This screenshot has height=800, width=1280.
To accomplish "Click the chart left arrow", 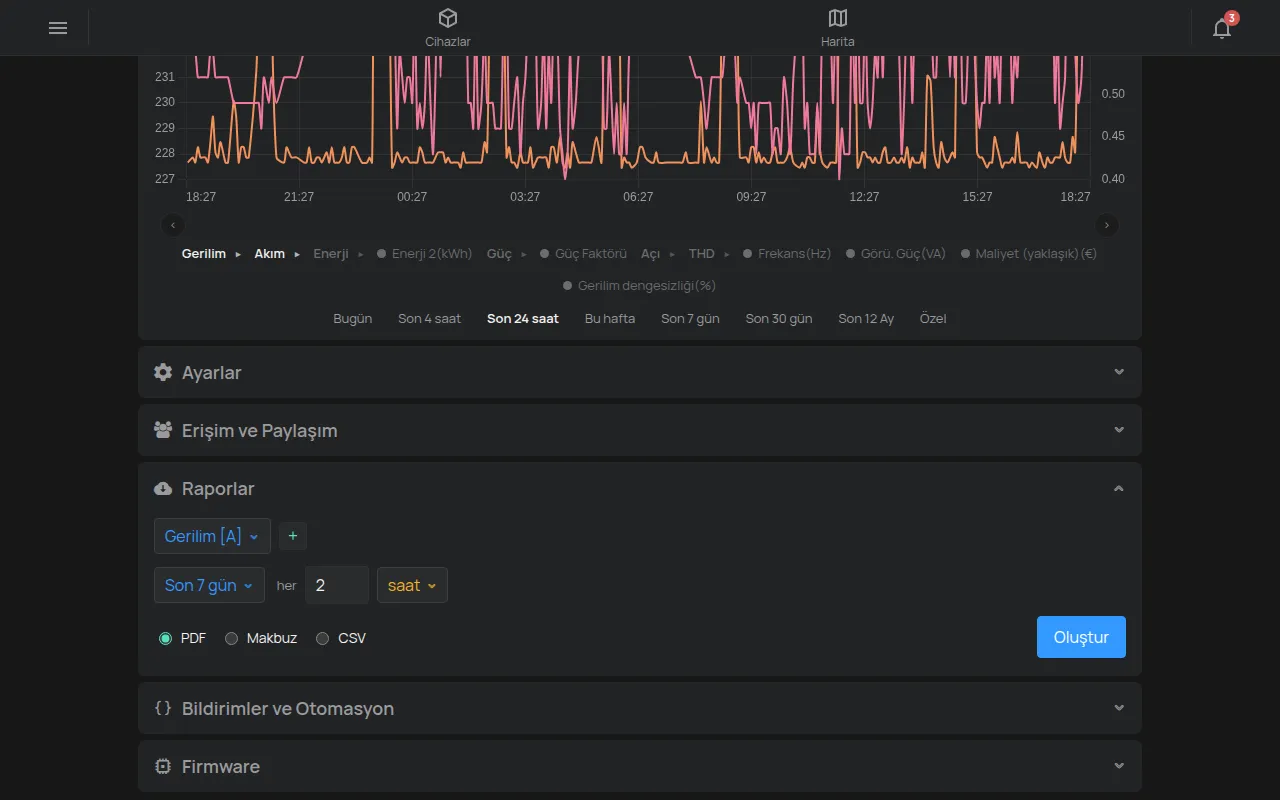I will pos(173,225).
